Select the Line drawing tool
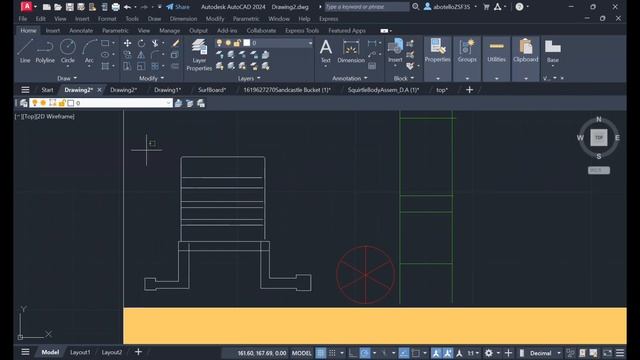The height and width of the screenshot is (360, 640). (x=24, y=51)
